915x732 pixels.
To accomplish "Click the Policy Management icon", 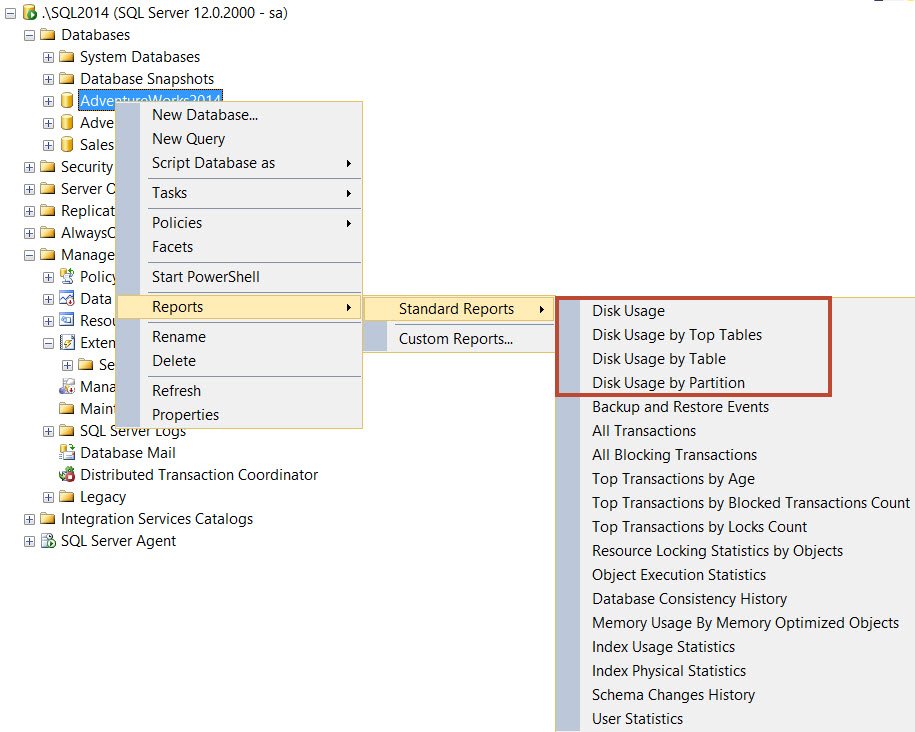I will [x=67, y=276].
